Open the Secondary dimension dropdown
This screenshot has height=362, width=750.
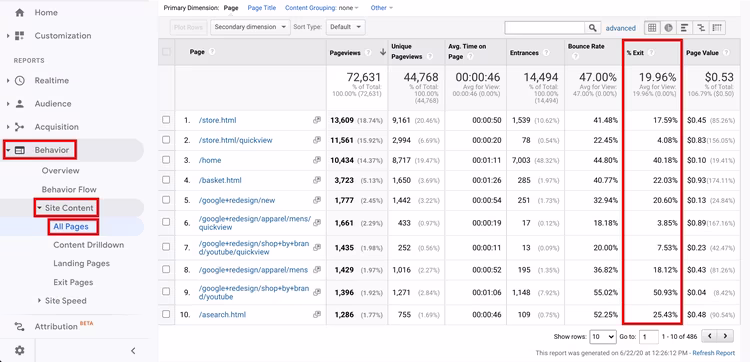point(250,27)
